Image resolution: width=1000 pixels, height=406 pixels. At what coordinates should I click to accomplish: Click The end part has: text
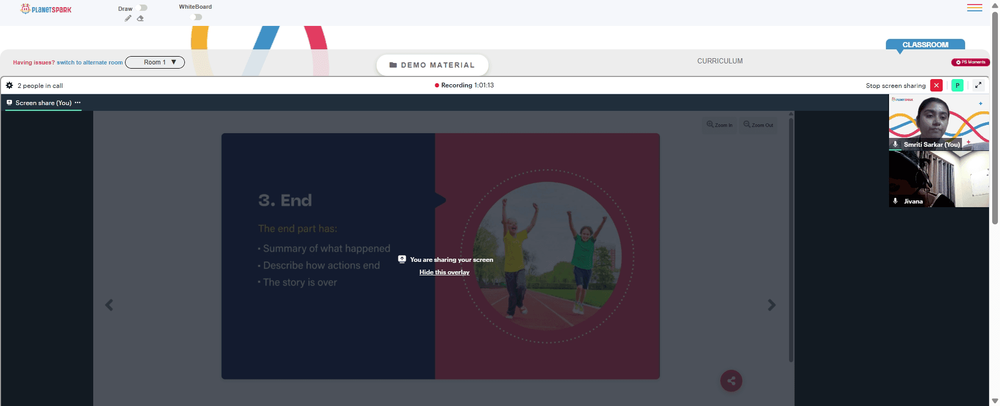click(x=297, y=228)
